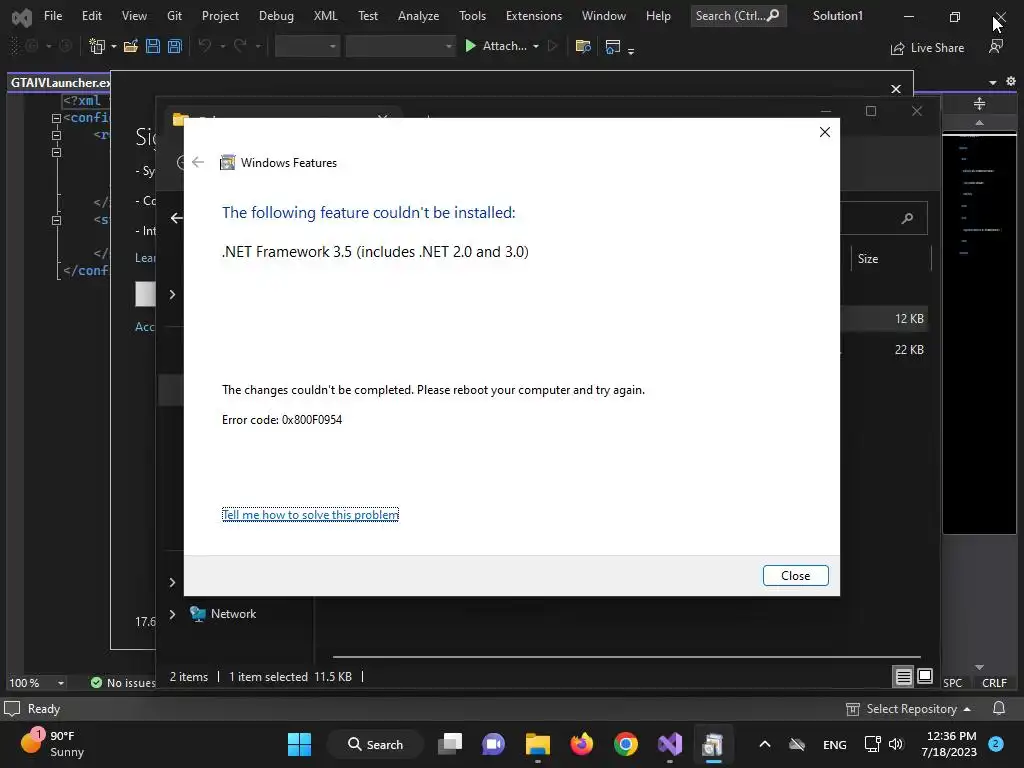Viewport: 1024px width, 768px height.
Task: Open the Extensions menu
Action: point(534,16)
